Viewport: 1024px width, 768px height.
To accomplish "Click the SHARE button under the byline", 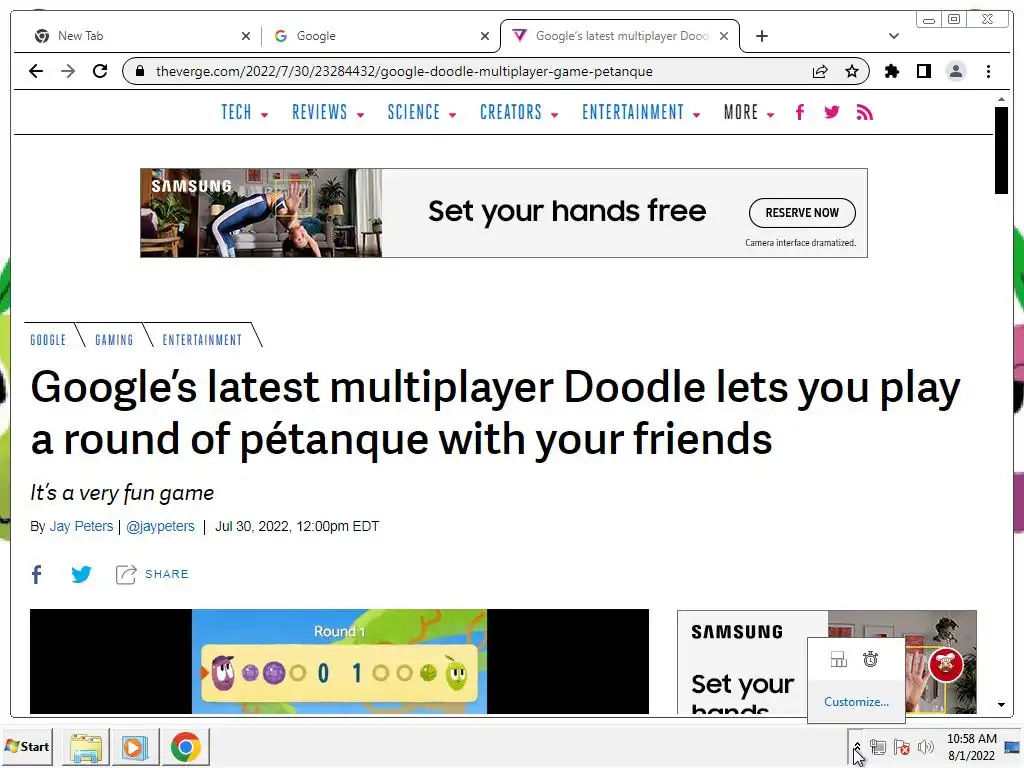I will (x=152, y=574).
